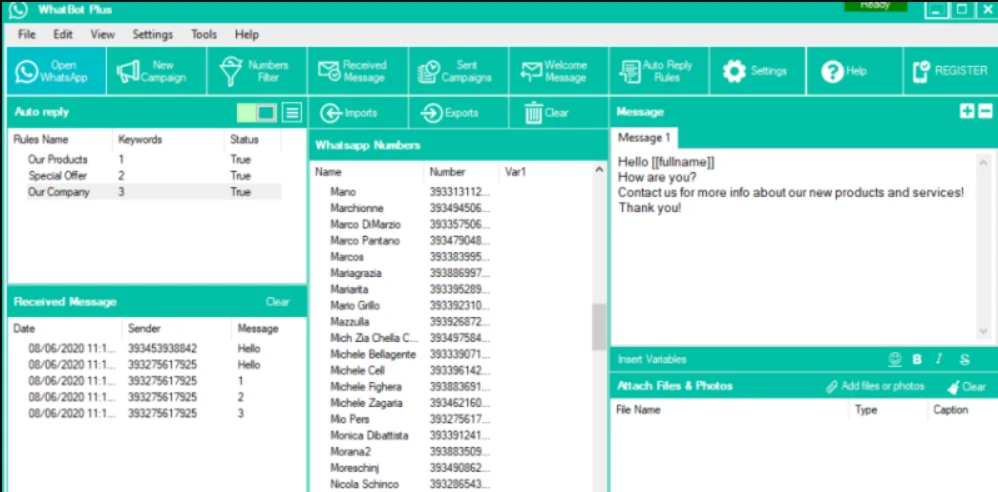998x492 pixels.
Task: Apply strikethrough formatting to message
Action: (x=965, y=360)
